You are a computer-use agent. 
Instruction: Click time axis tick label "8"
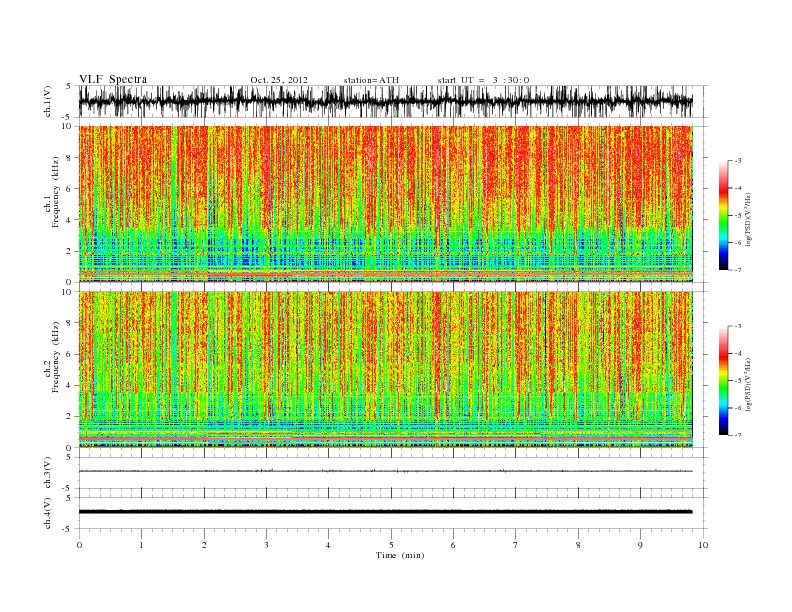click(x=578, y=545)
